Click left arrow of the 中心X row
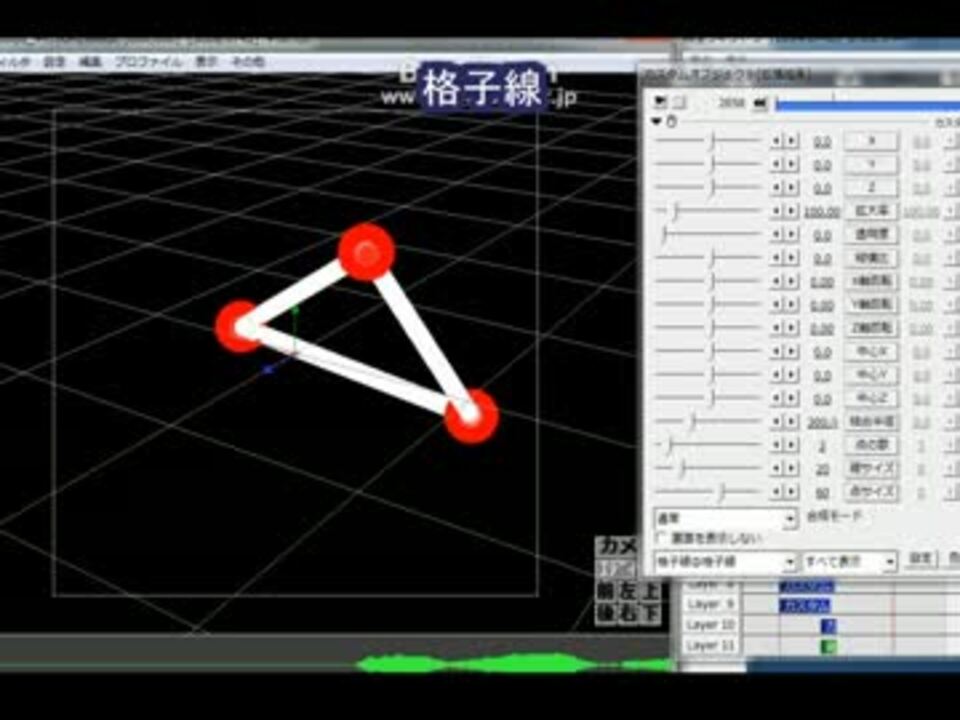Viewport: 960px width, 720px height. (777, 351)
